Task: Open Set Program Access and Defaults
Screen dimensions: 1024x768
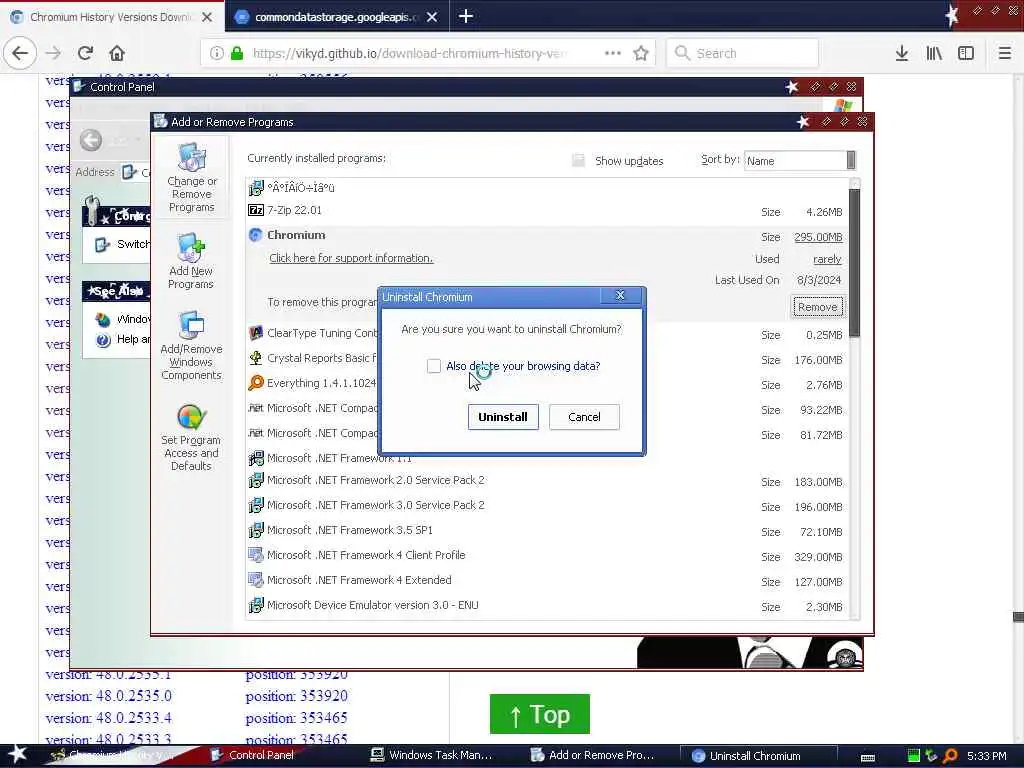Action: tap(191, 417)
